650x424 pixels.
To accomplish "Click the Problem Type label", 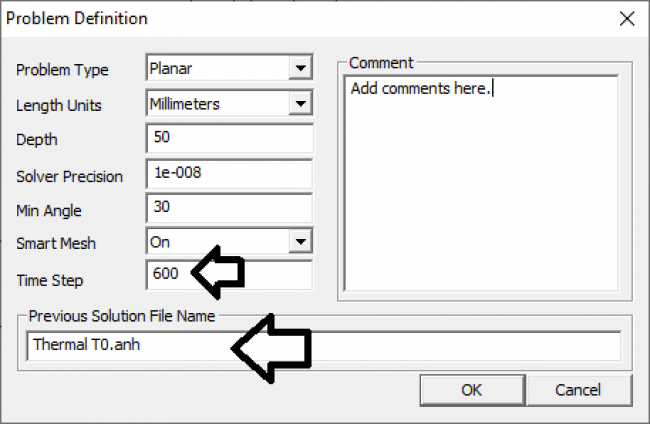I will (x=62, y=70).
